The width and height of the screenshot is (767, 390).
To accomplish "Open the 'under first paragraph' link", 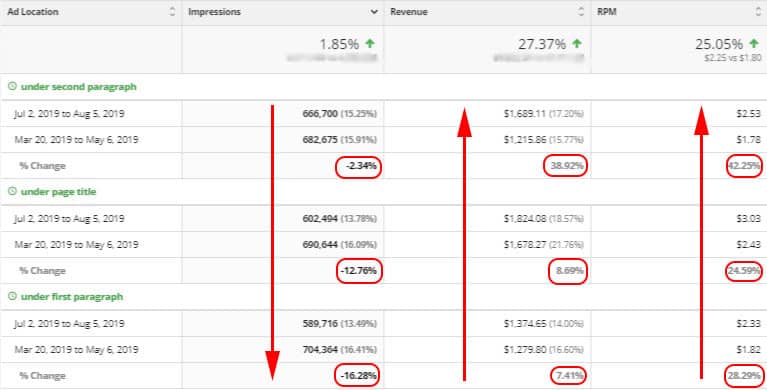I will pos(71,297).
